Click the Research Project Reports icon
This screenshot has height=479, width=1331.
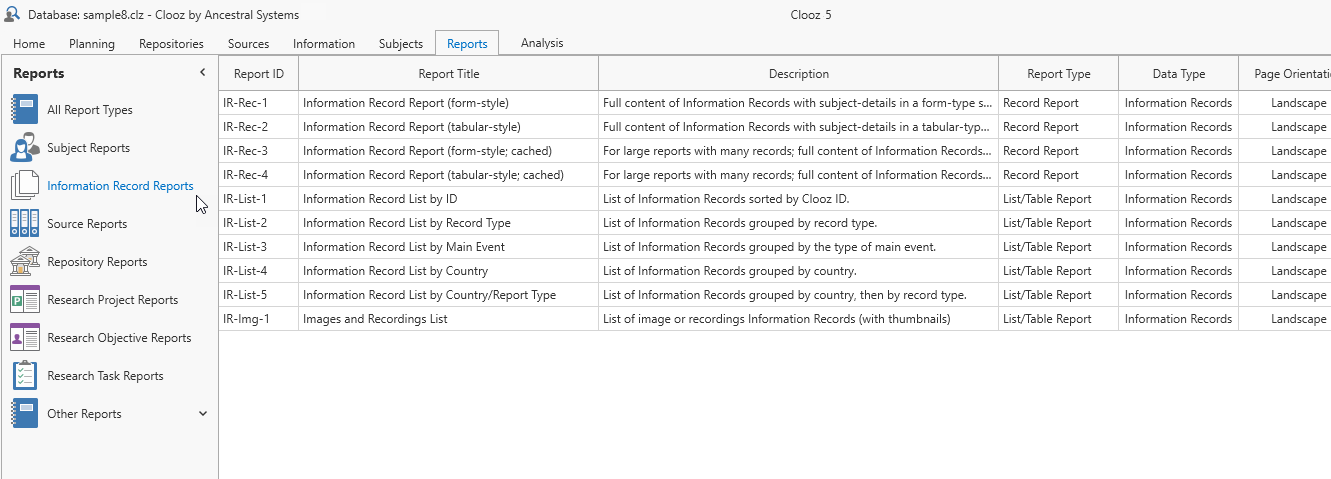click(x=24, y=300)
